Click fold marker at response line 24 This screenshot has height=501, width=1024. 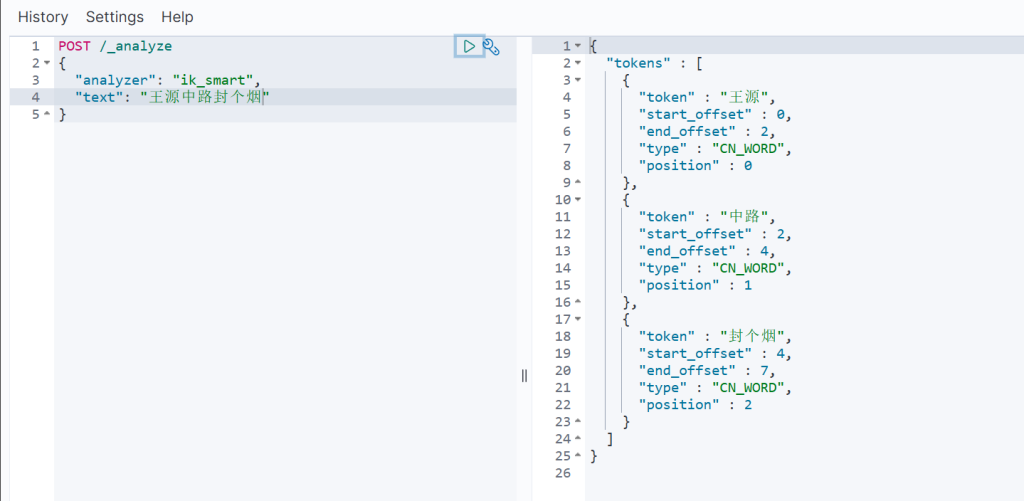tap(577, 439)
